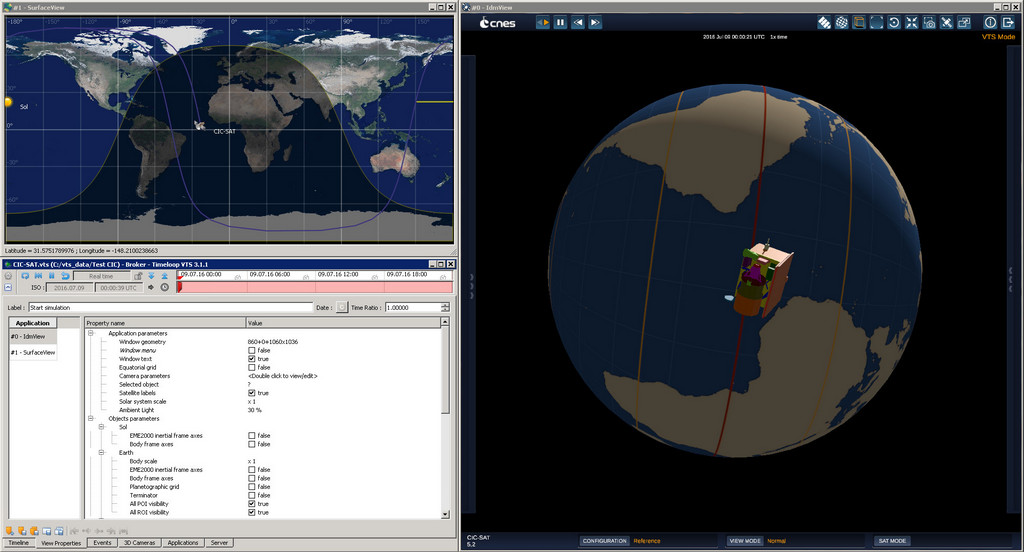Click the exit icon in the IdmView toolbar
The height and width of the screenshot is (552, 1024).
pos(1007,22)
